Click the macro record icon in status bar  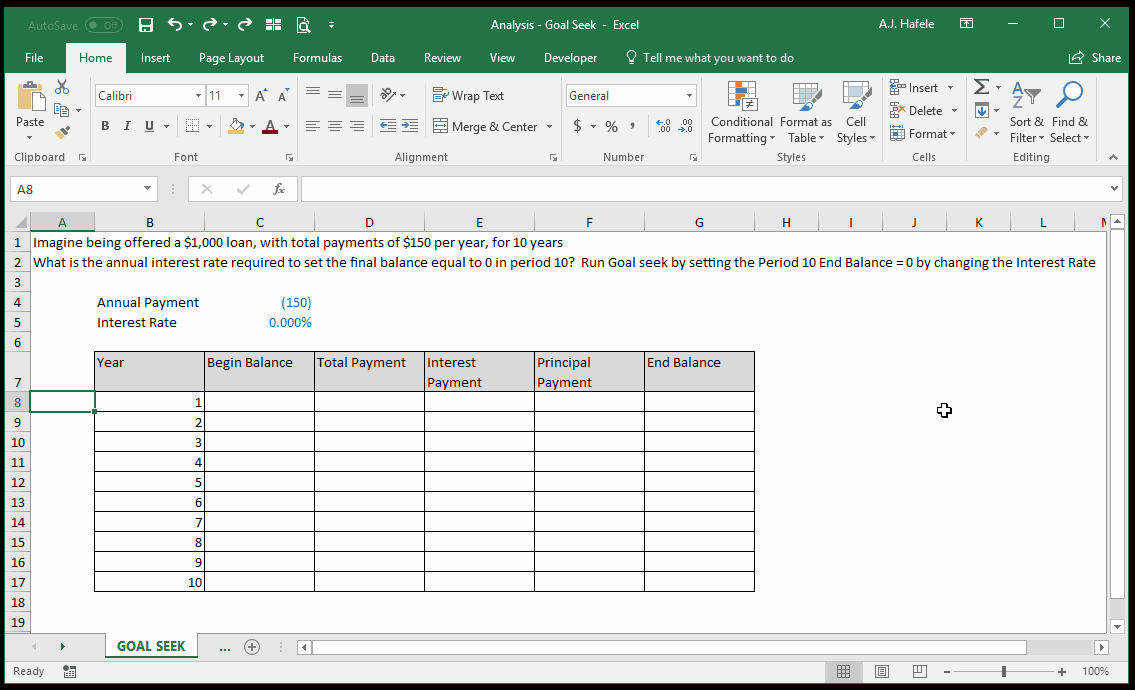69,672
